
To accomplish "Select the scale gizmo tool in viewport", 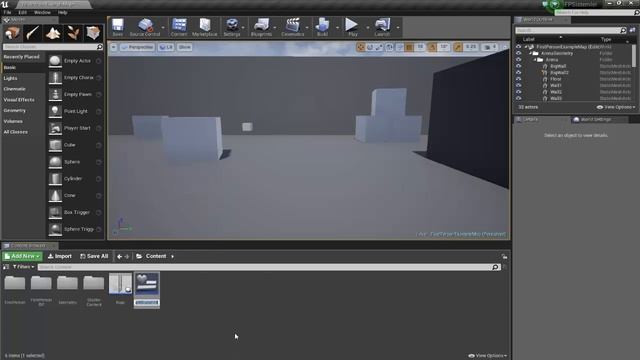I will [x=379, y=47].
